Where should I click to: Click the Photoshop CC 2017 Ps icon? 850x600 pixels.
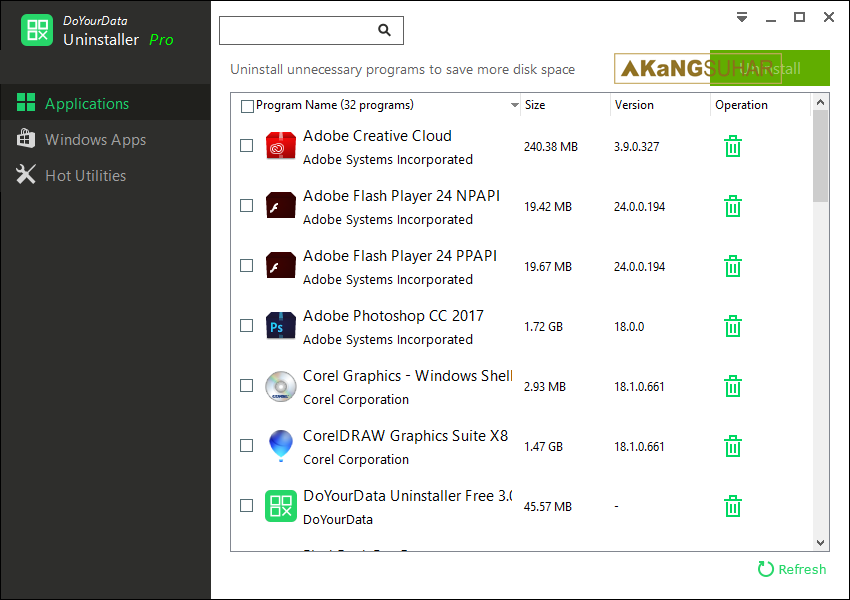click(281, 326)
